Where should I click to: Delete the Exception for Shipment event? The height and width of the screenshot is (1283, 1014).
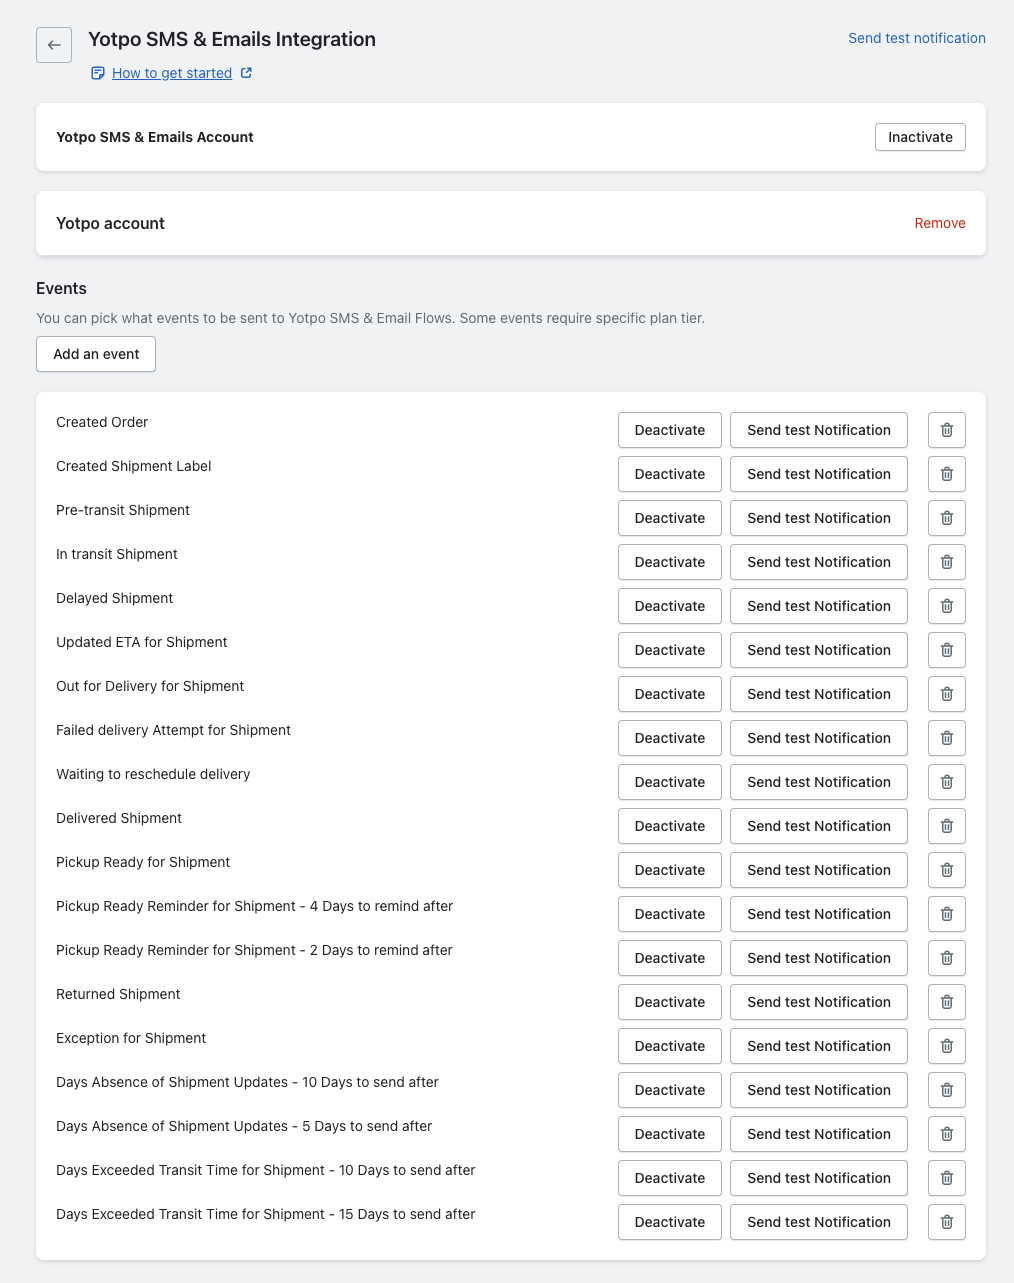(x=946, y=1046)
